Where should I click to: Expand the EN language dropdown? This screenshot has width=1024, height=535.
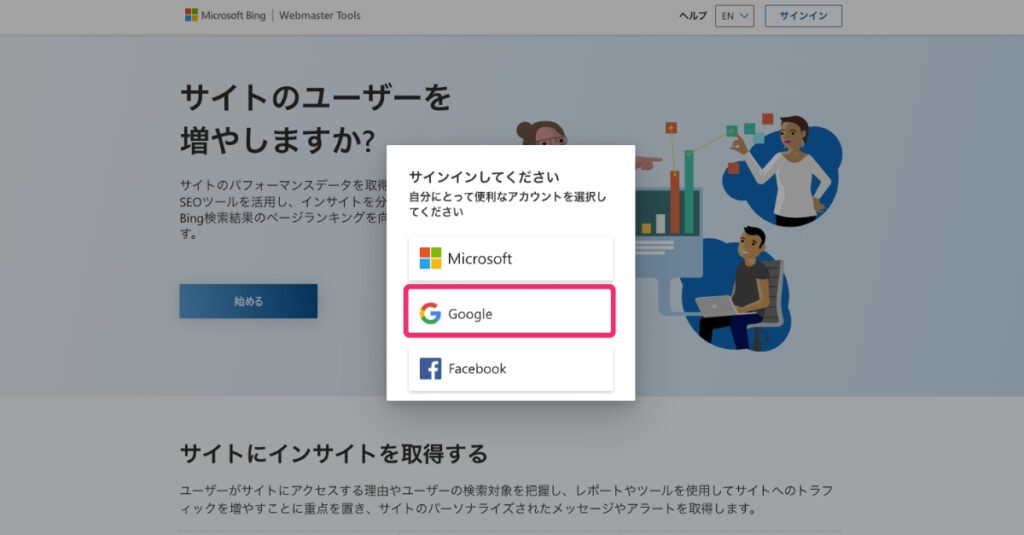pyautogui.click(x=734, y=16)
